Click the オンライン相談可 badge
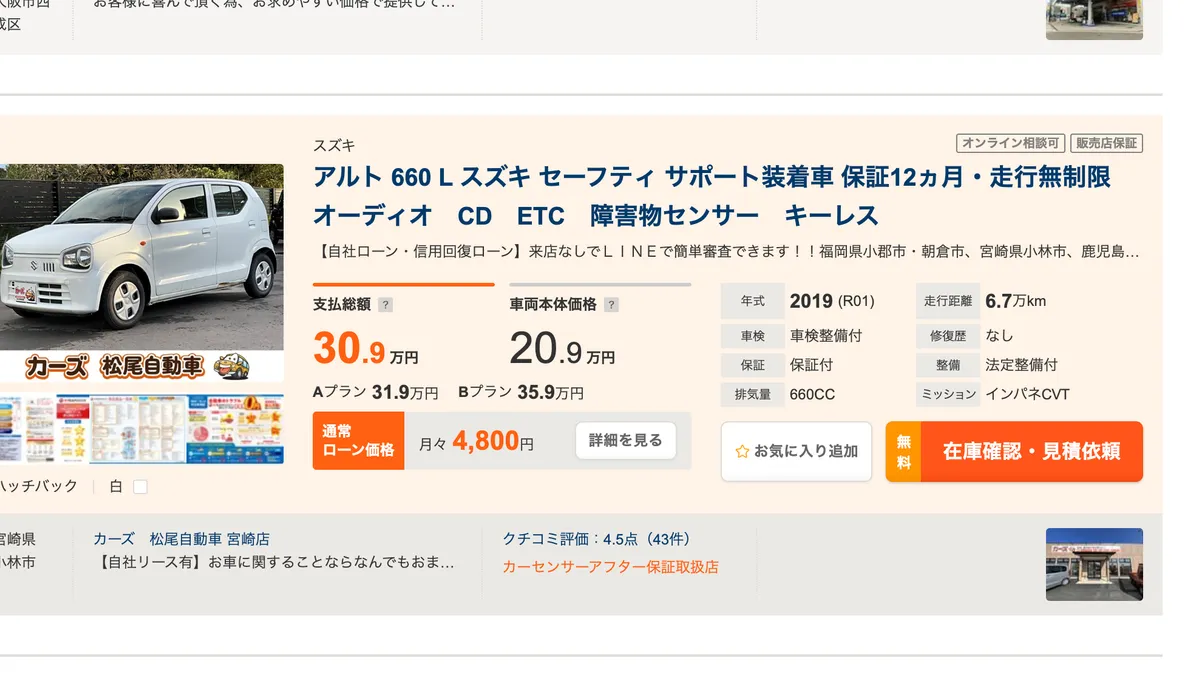This screenshot has height=675, width=1200. (x=1009, y=143)
